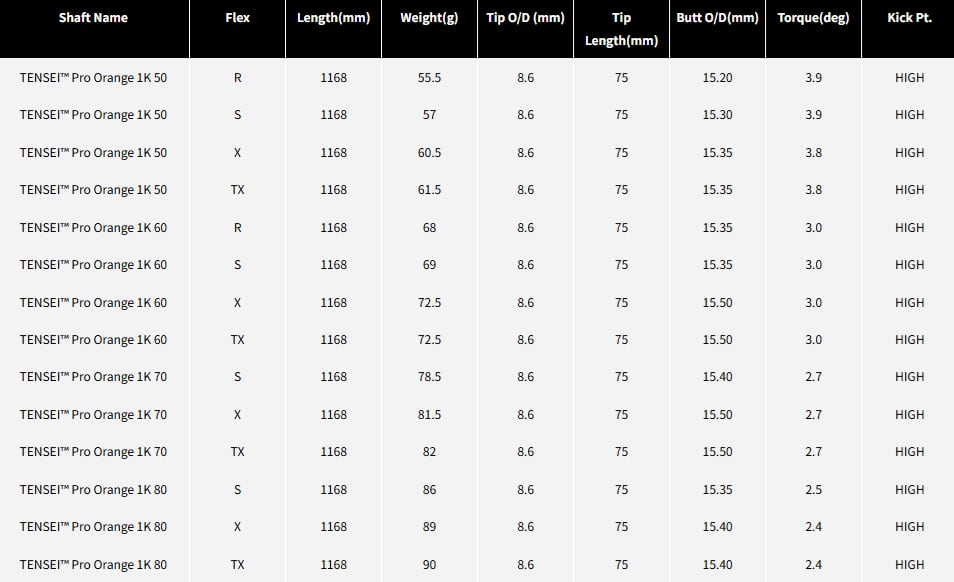The width and height of the screenshot is (954, 582).
Task: Select the weight value 90 cell
Action: tap(429, 565)
